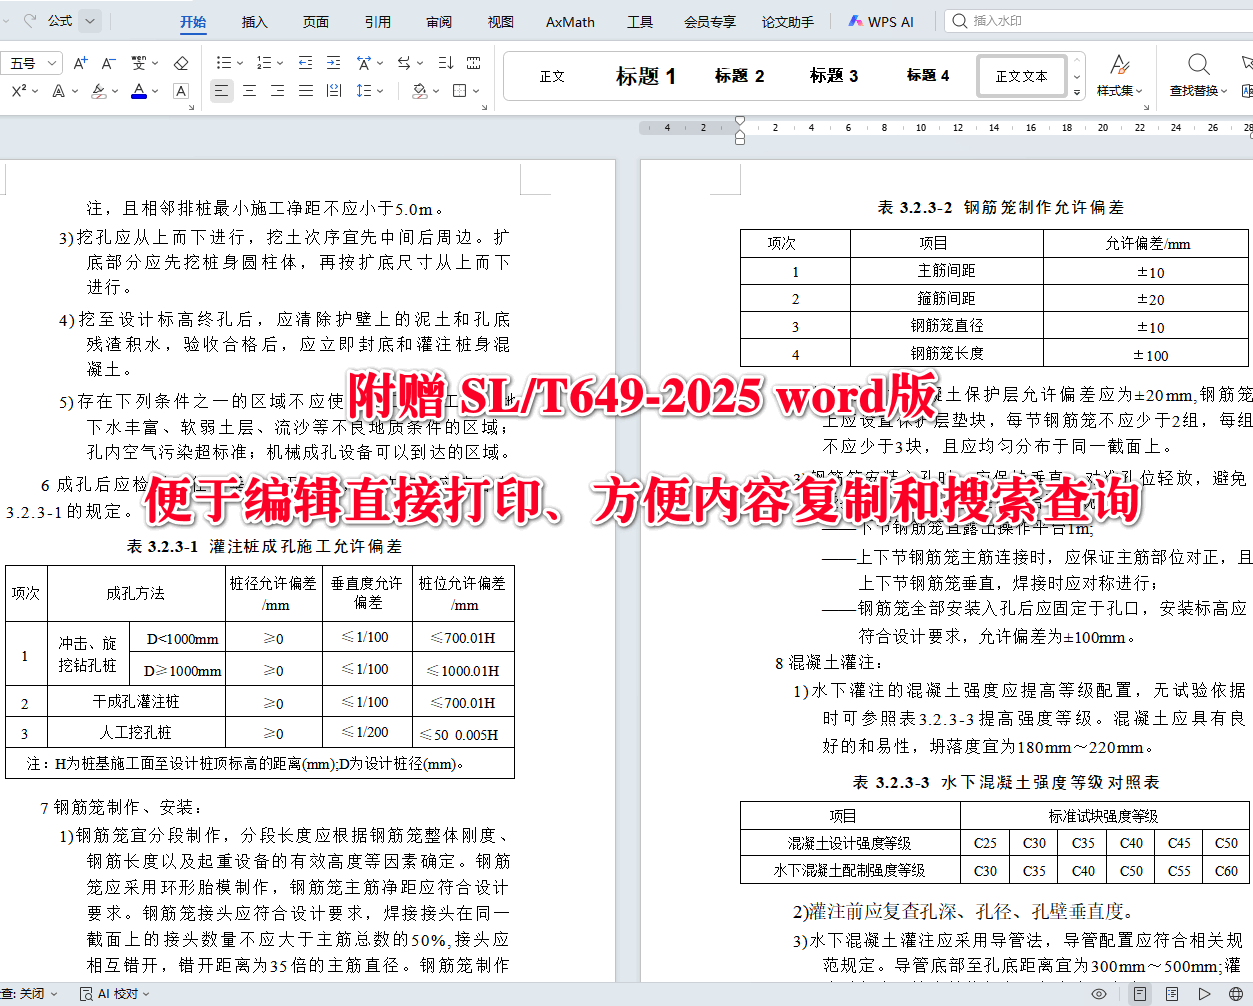Click the paragraph shading bucket icon
1253x1006 pixels.
pos(419,91)
